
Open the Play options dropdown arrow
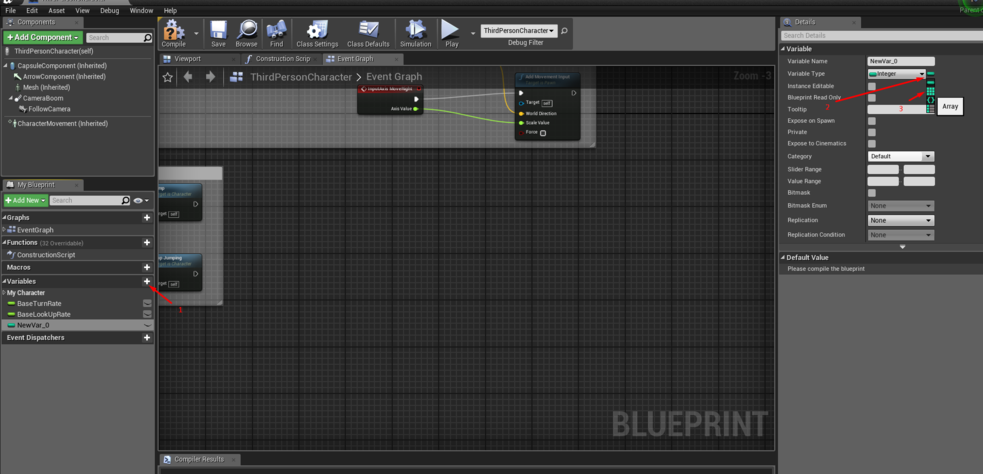[x=473, y=33]
